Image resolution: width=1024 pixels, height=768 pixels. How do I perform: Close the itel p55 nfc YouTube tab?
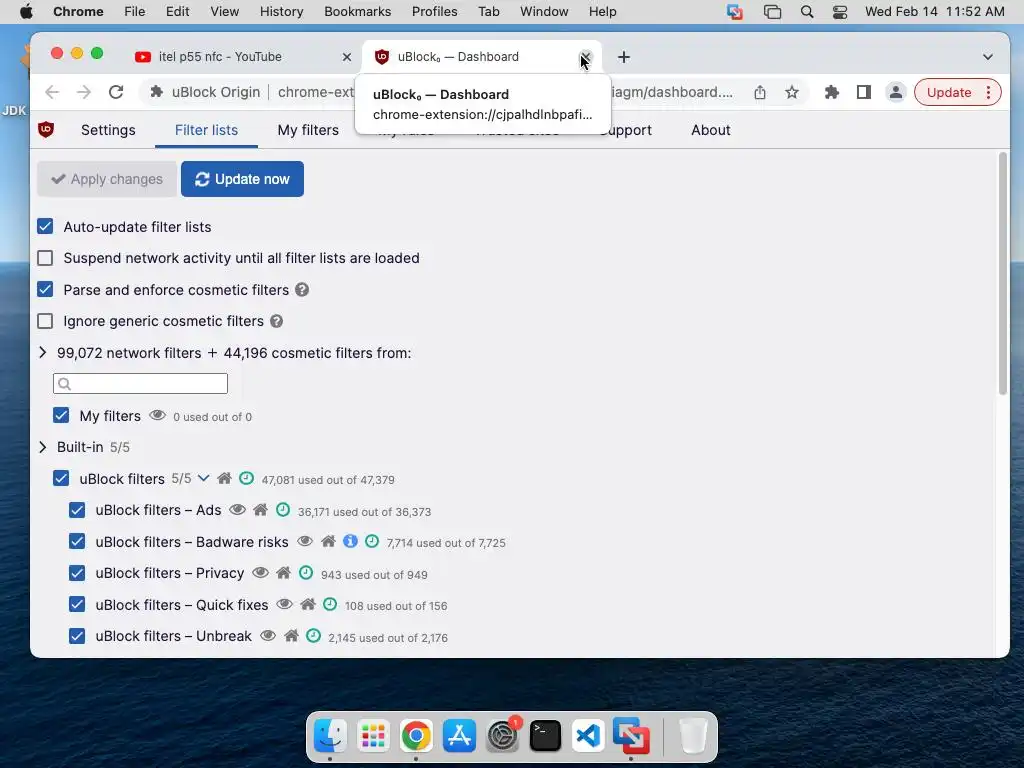pyautogui.click(x=347, y=57)
